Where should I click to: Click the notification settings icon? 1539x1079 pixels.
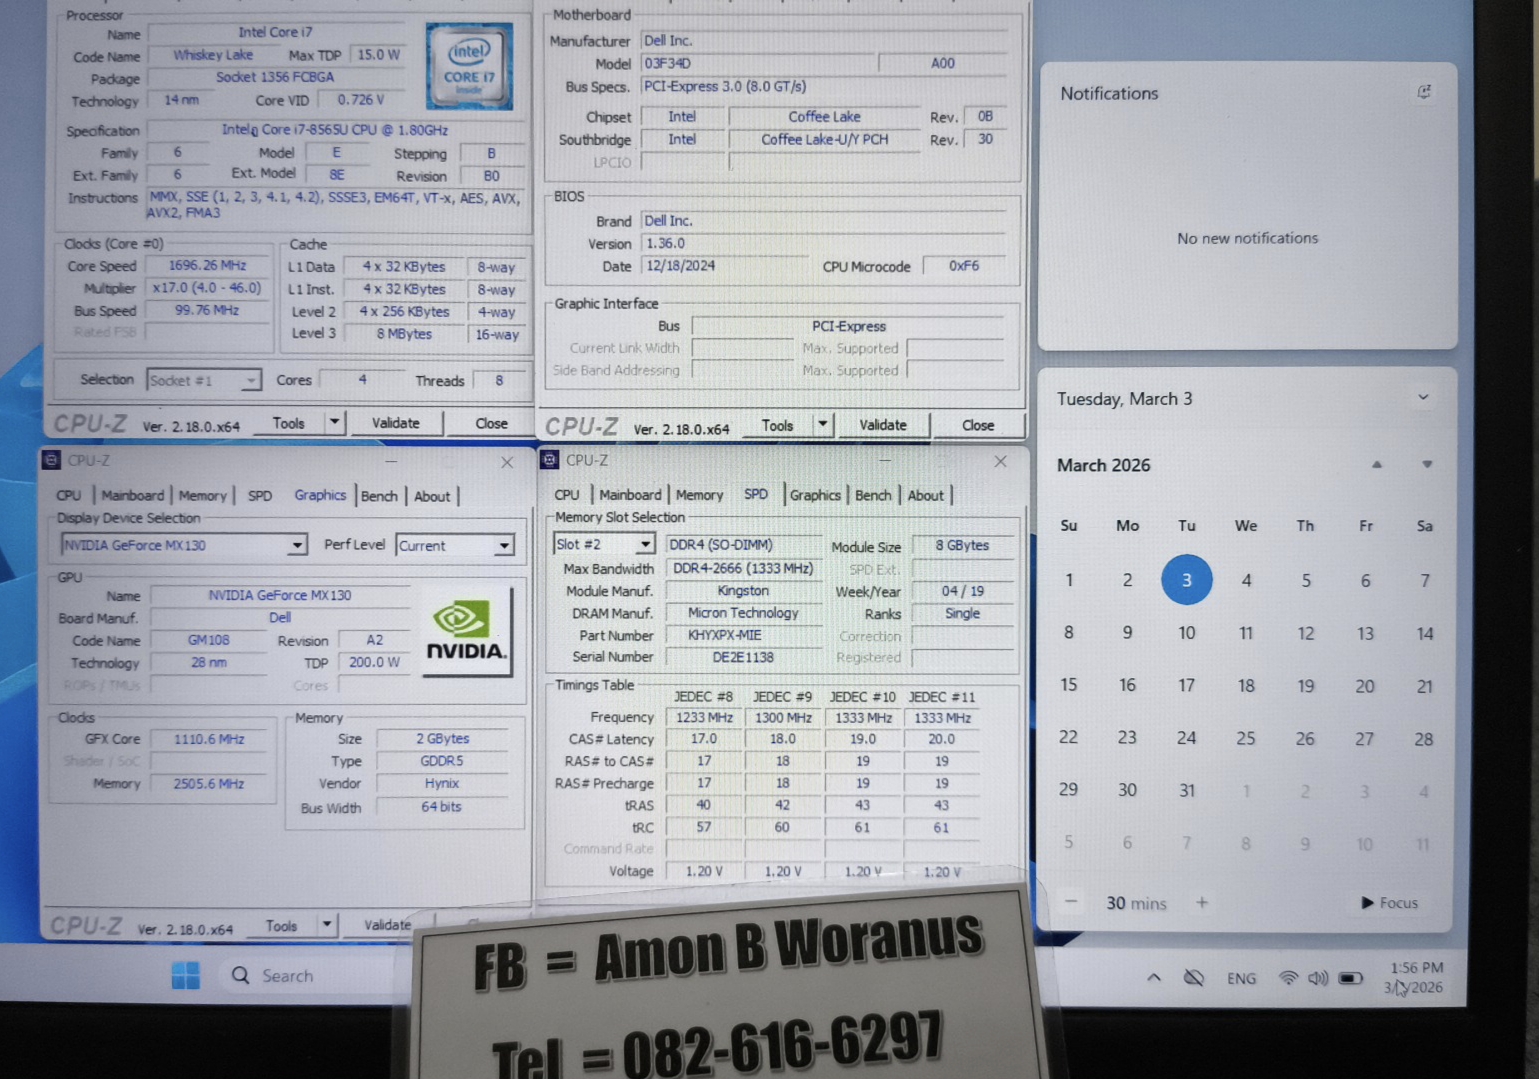coord(1424,92)
